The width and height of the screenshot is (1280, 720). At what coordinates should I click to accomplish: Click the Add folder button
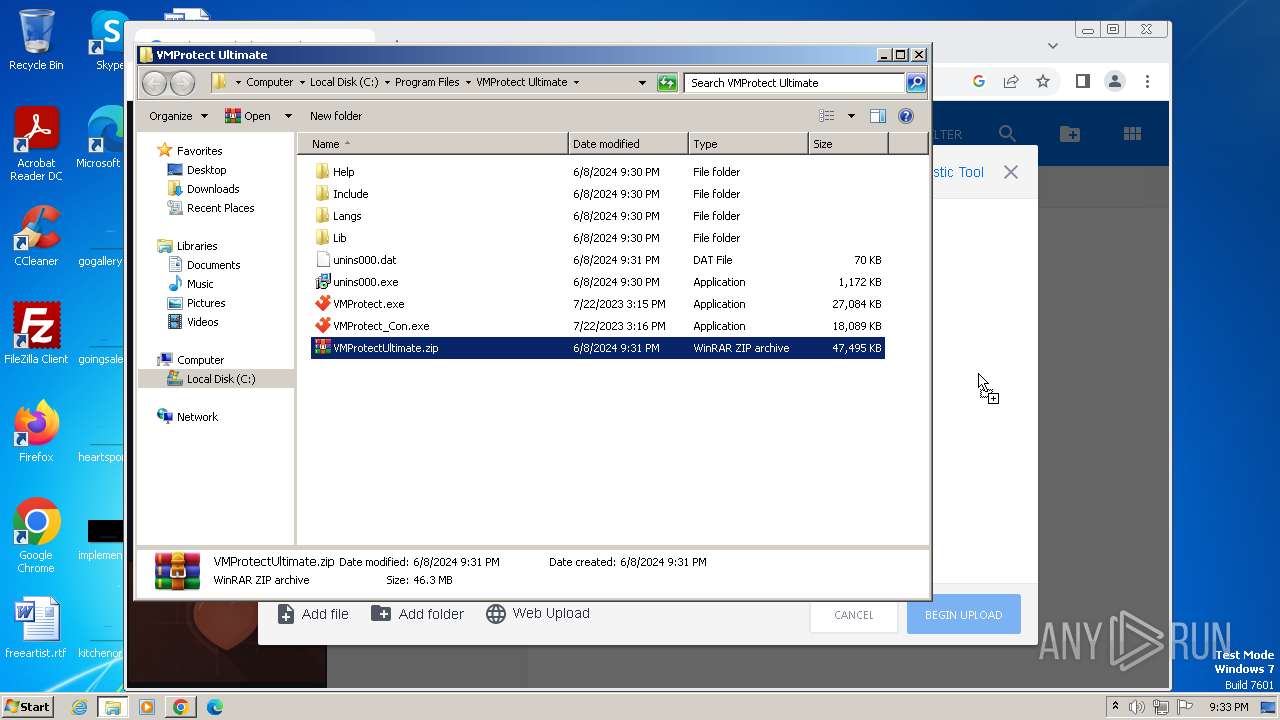pyautogui.click(x=418, y=614)
